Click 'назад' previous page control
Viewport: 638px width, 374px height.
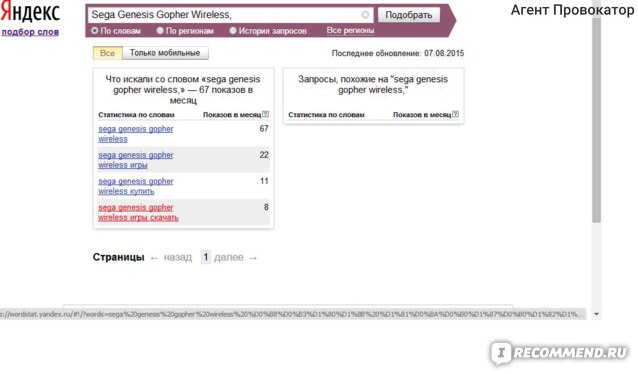pos(171,258)
